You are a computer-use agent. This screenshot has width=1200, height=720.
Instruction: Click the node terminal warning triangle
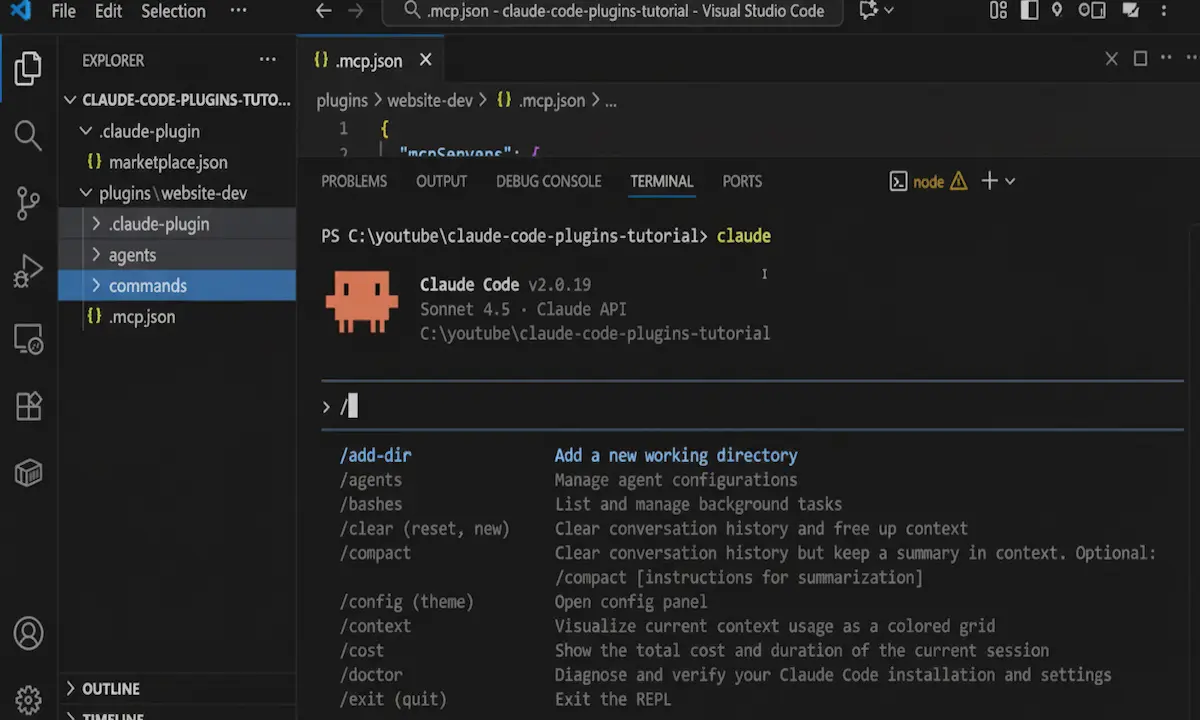(959, 181)
